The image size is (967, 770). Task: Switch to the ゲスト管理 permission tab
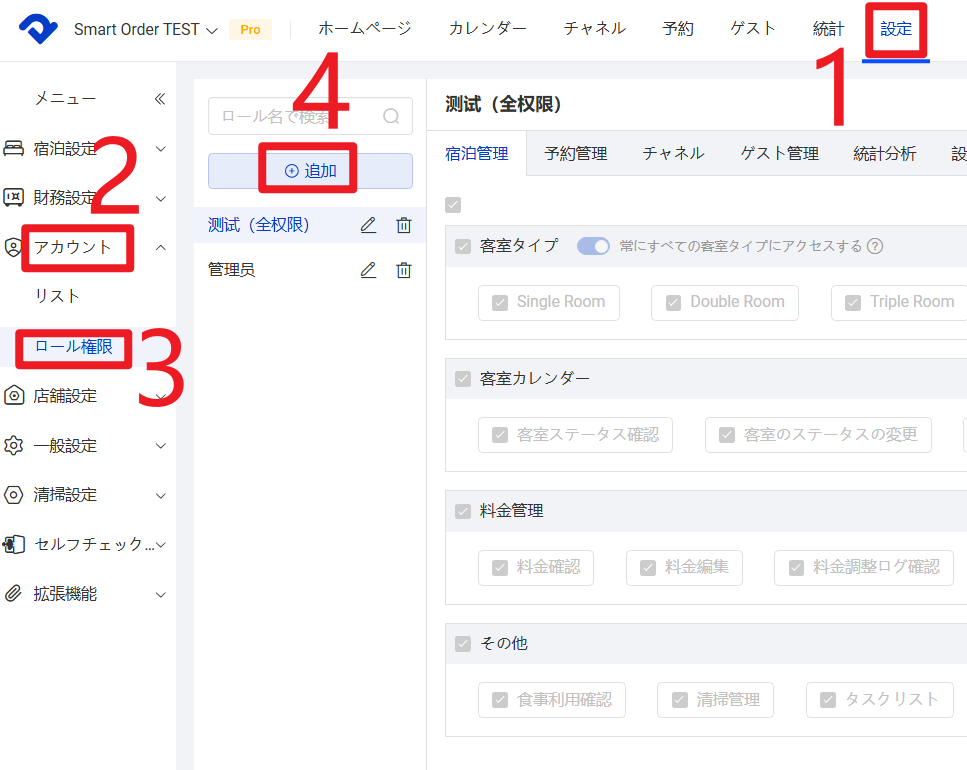click(780, 154)
